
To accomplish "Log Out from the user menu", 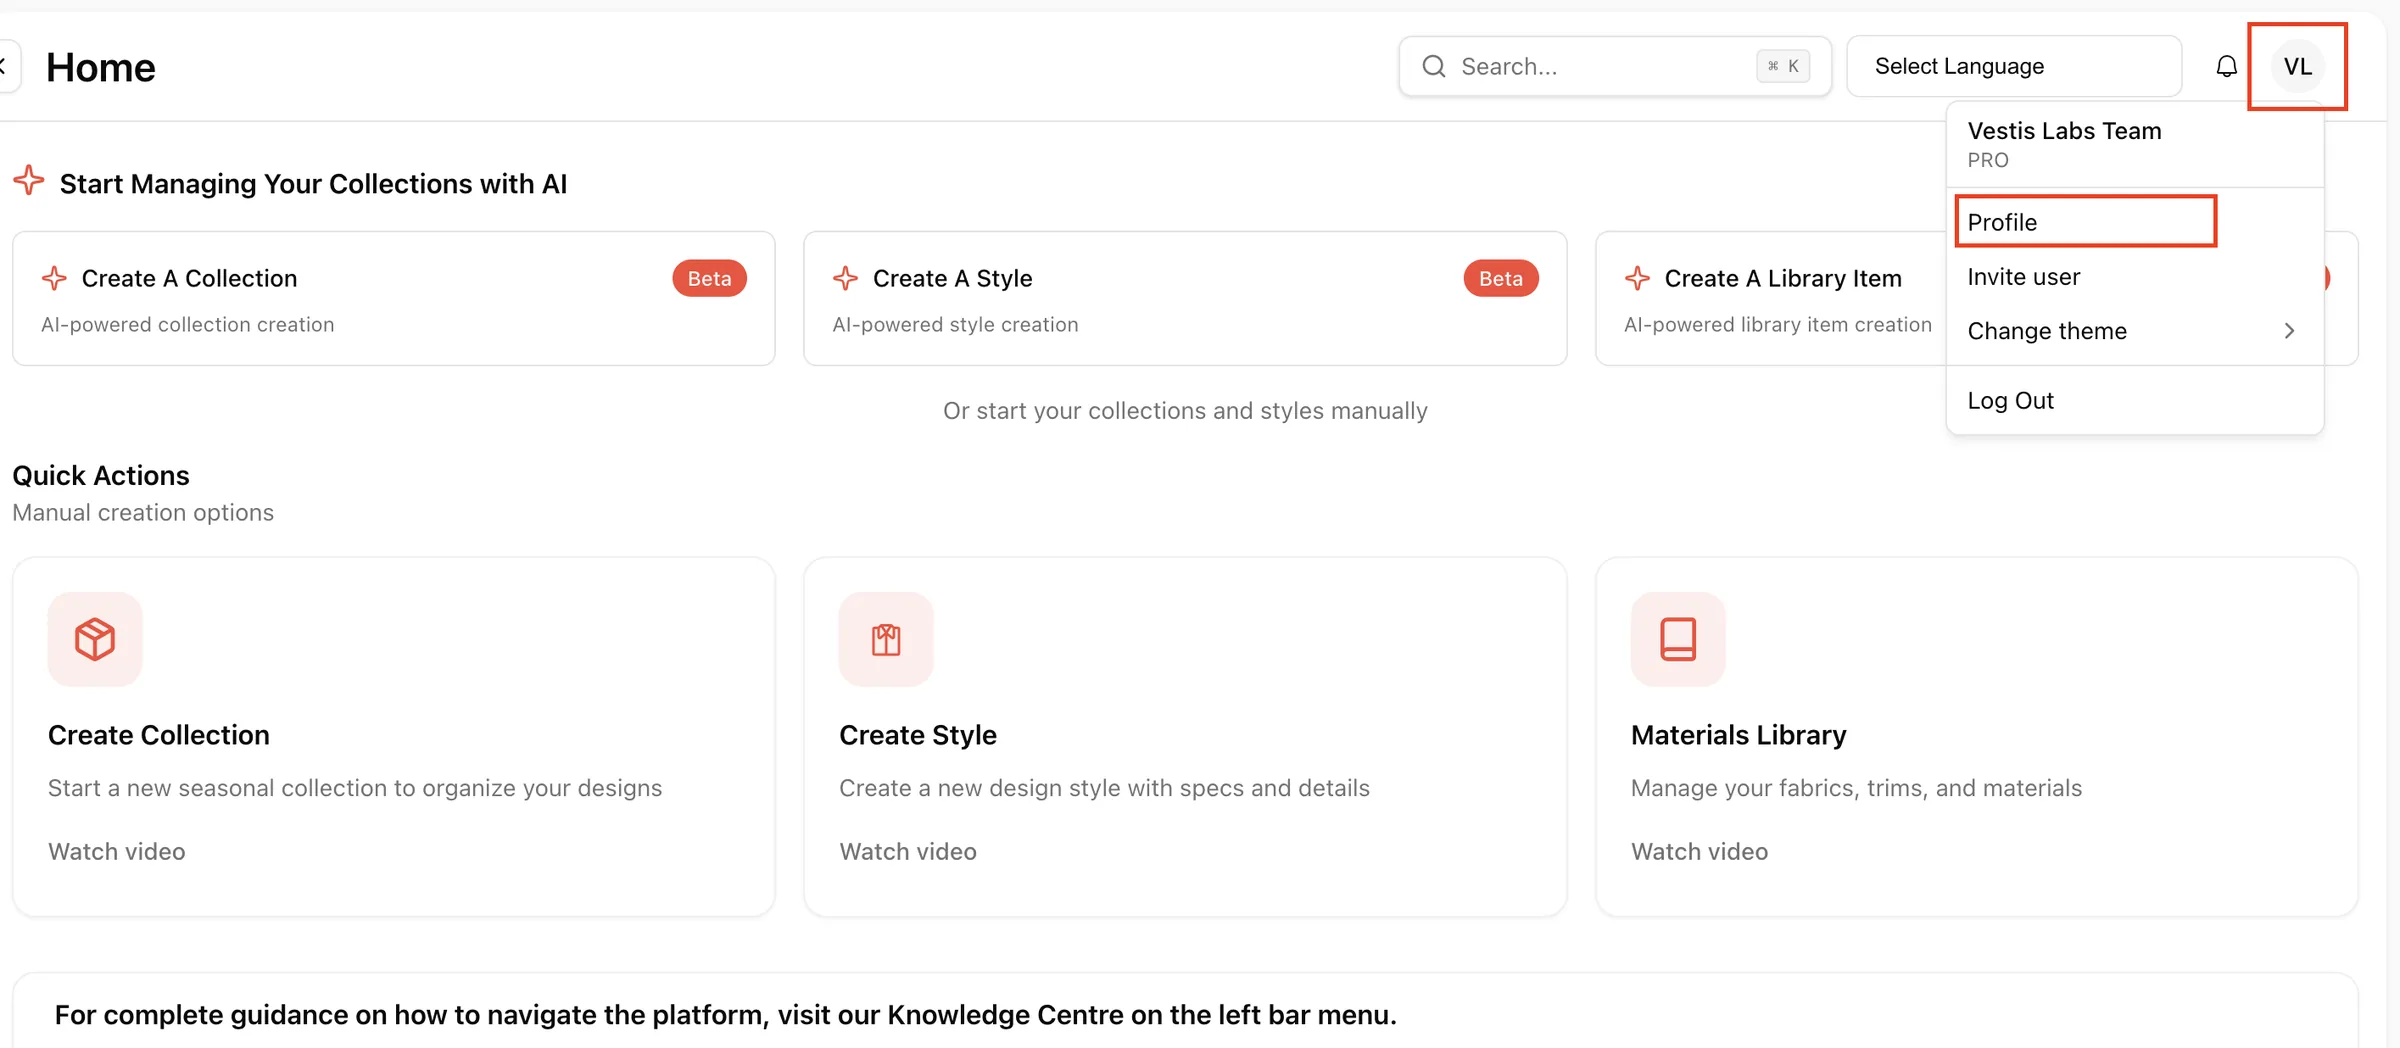I will 2134,400.
